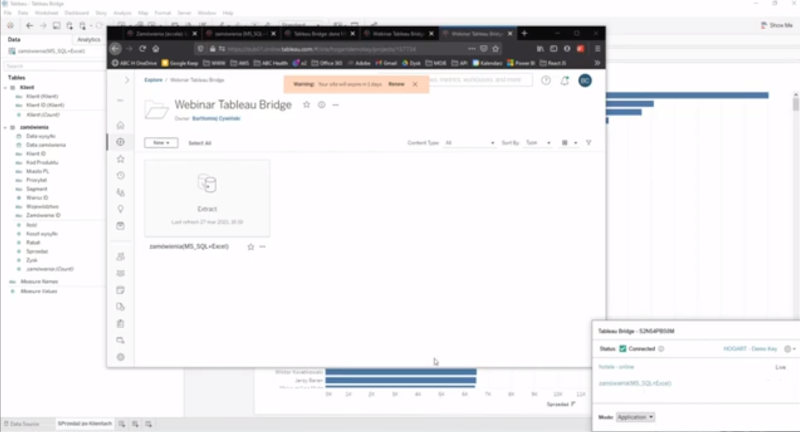Toggle the Connected status checkbox in Bridge
This screenshot has height=432, width=800.
point(622,349)
